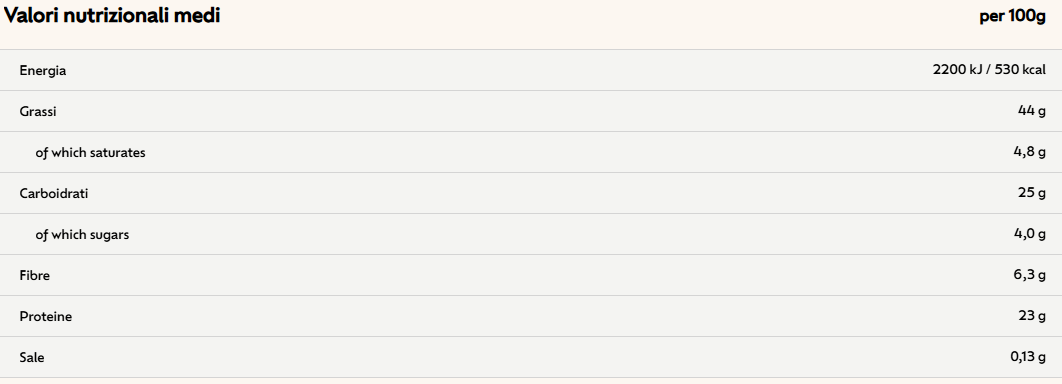Image resolution: width=1062 pixels, height=384 pixels.
Task: Select the 4,8 g saturates value
Action: pos(1029,152)
